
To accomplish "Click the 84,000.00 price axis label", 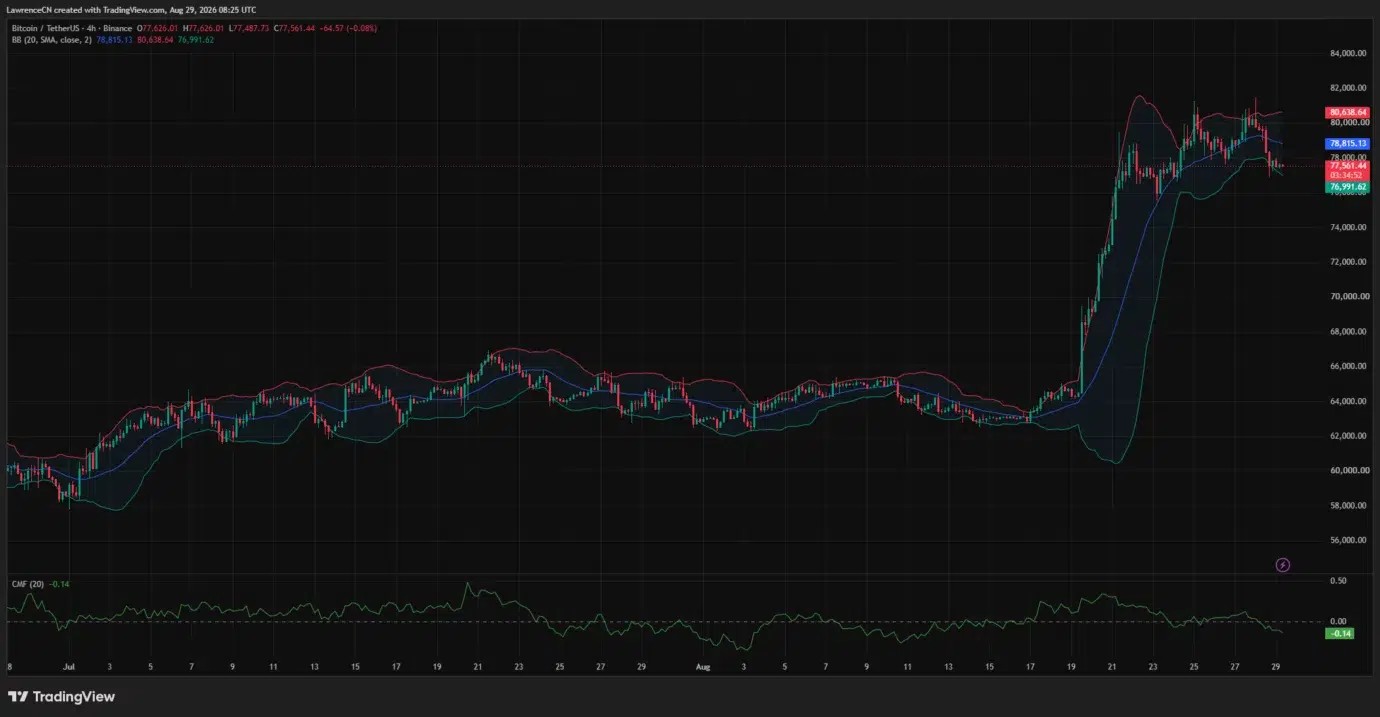I will point(1348,53).
